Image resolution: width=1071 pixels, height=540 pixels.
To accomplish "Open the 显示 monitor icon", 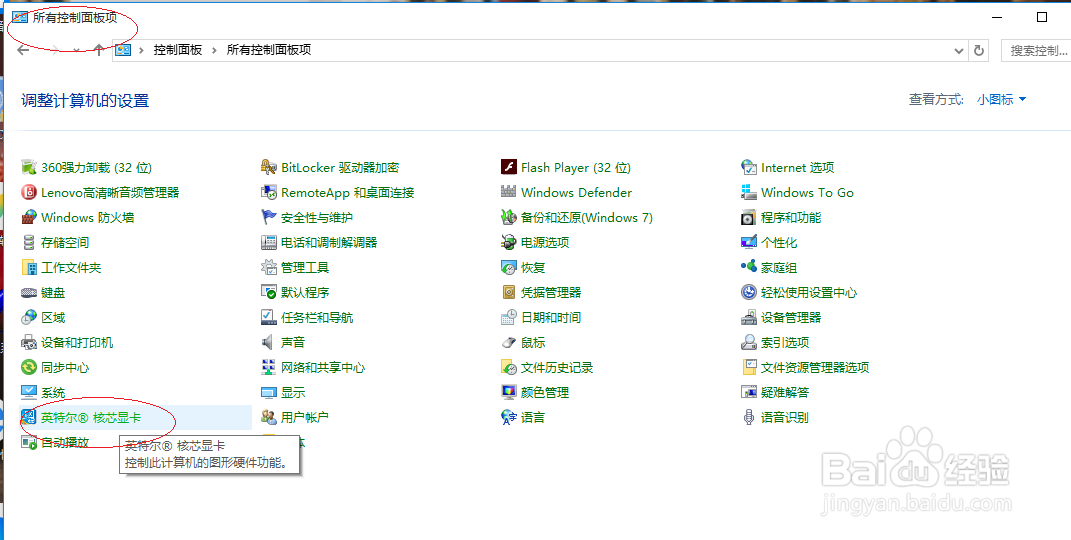I will 268,393.
